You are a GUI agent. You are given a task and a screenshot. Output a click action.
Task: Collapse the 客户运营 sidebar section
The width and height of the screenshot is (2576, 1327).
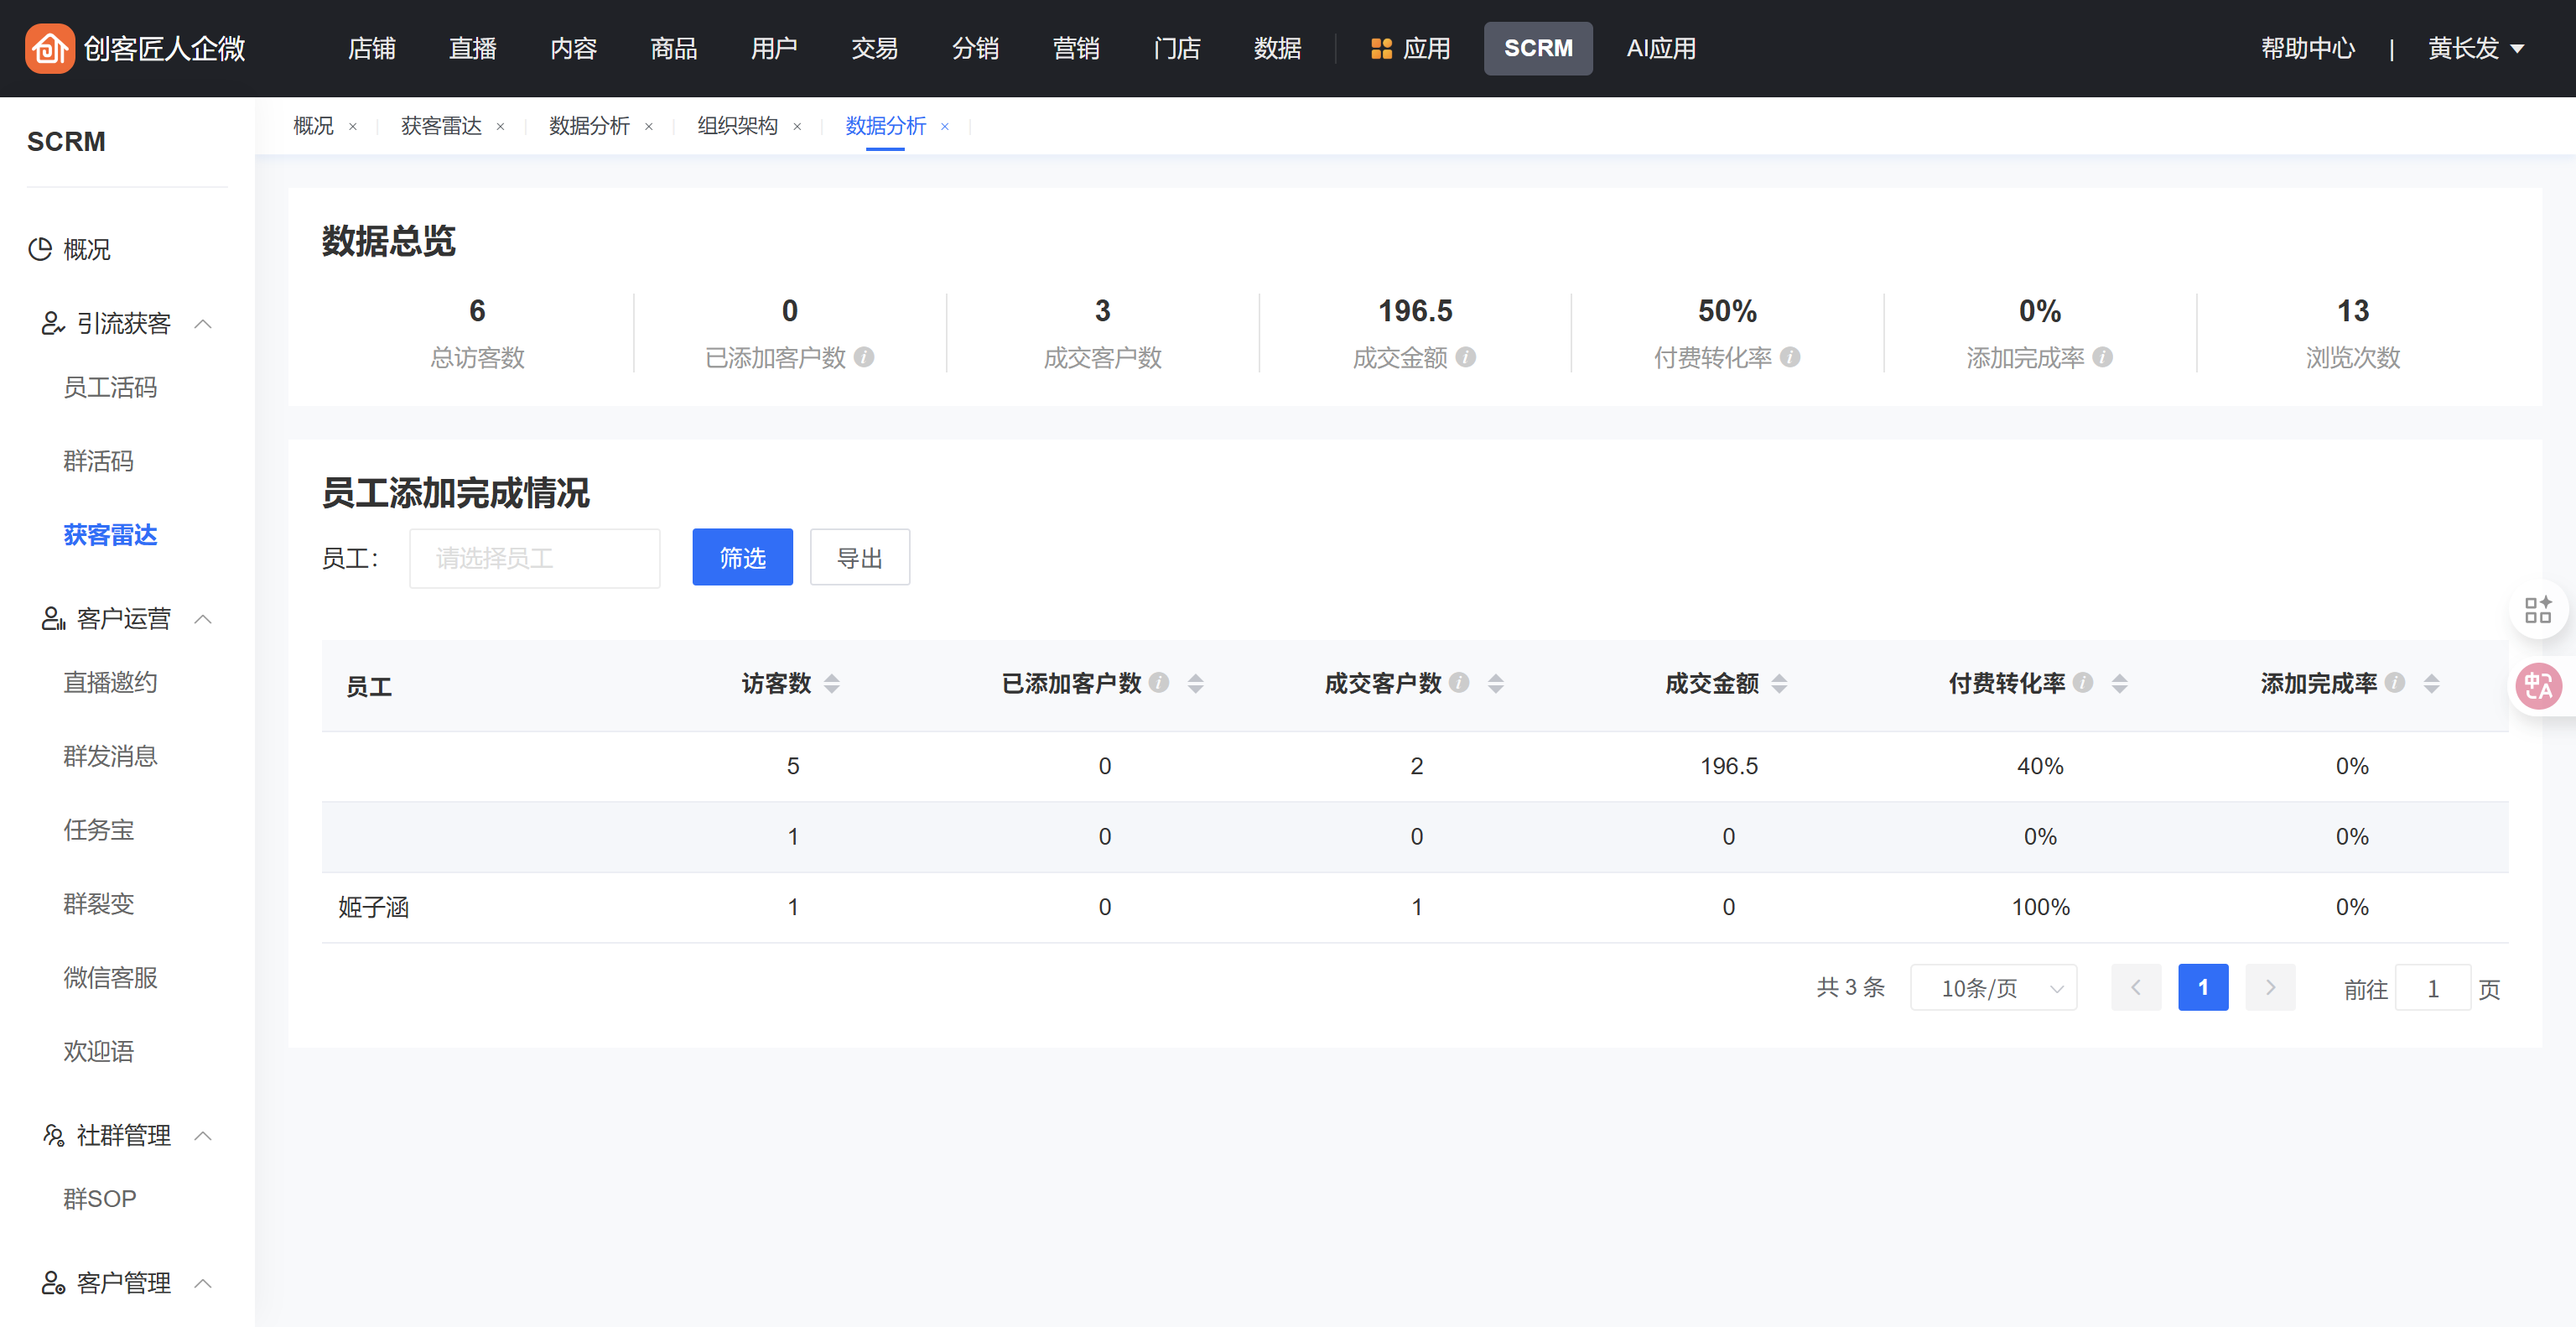203,619
